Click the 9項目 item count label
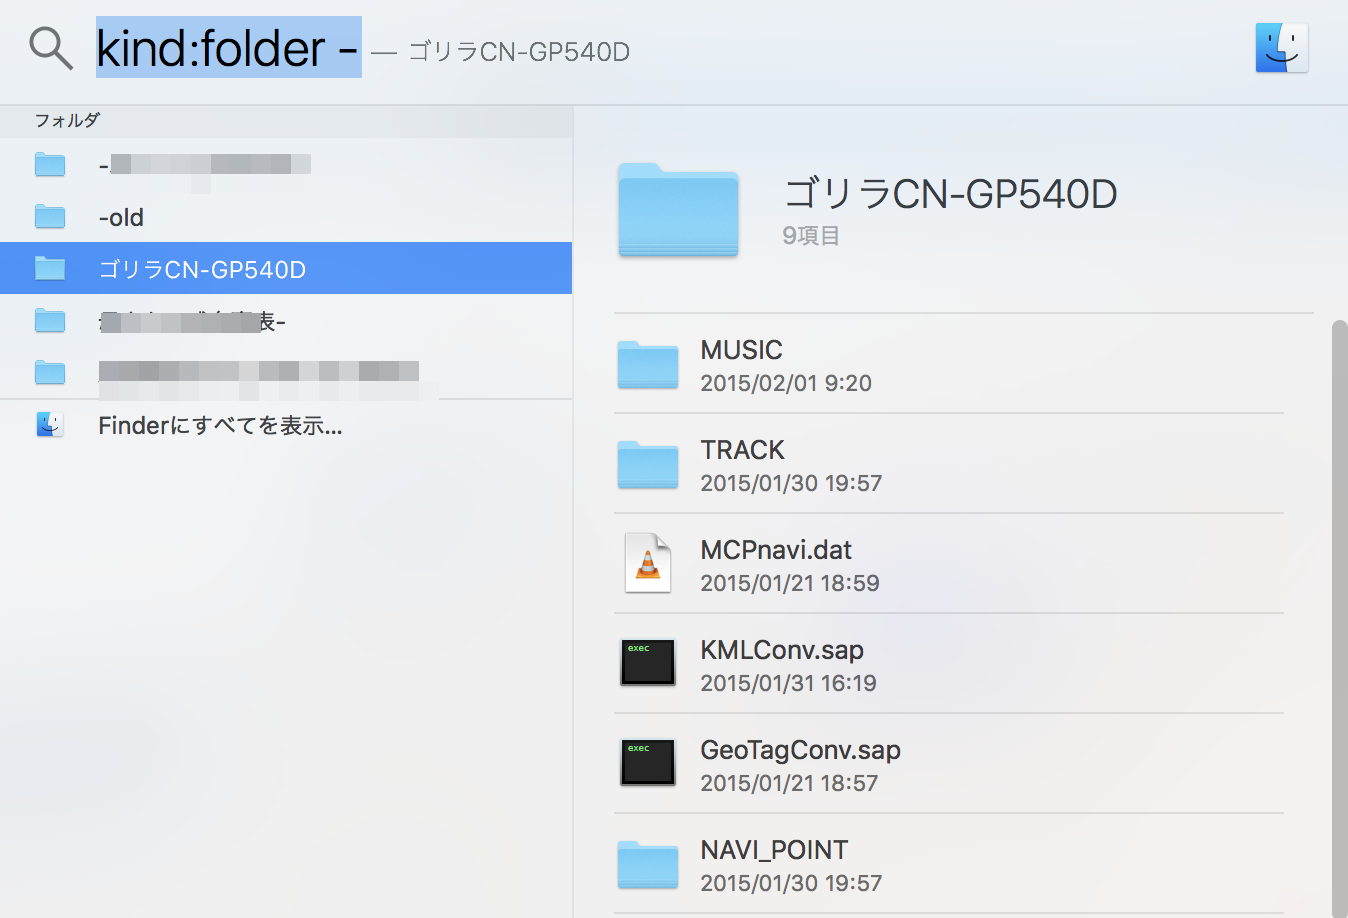 [x=811, y=236]
